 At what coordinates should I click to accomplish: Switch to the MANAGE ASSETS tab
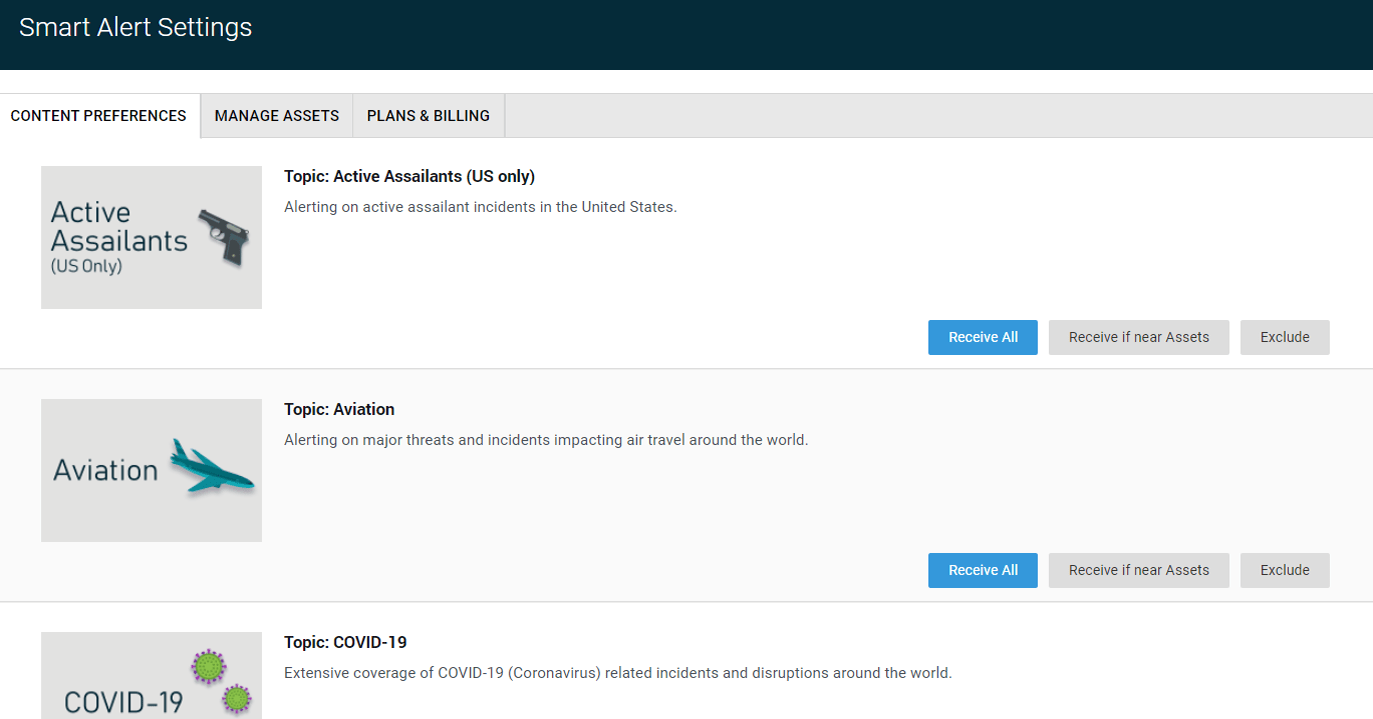point(277,116)
